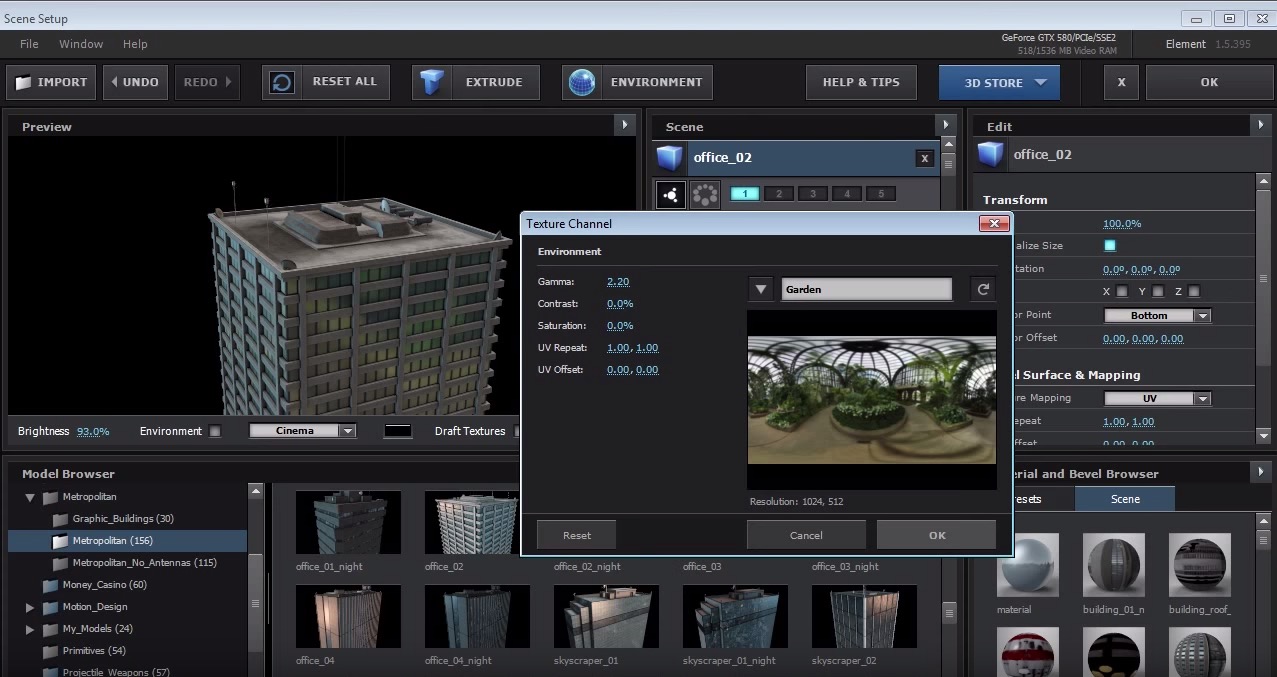This screenshot has height=677, width=1277.
Task: Select the Reset All tool
Action: (x=325, y=82)
